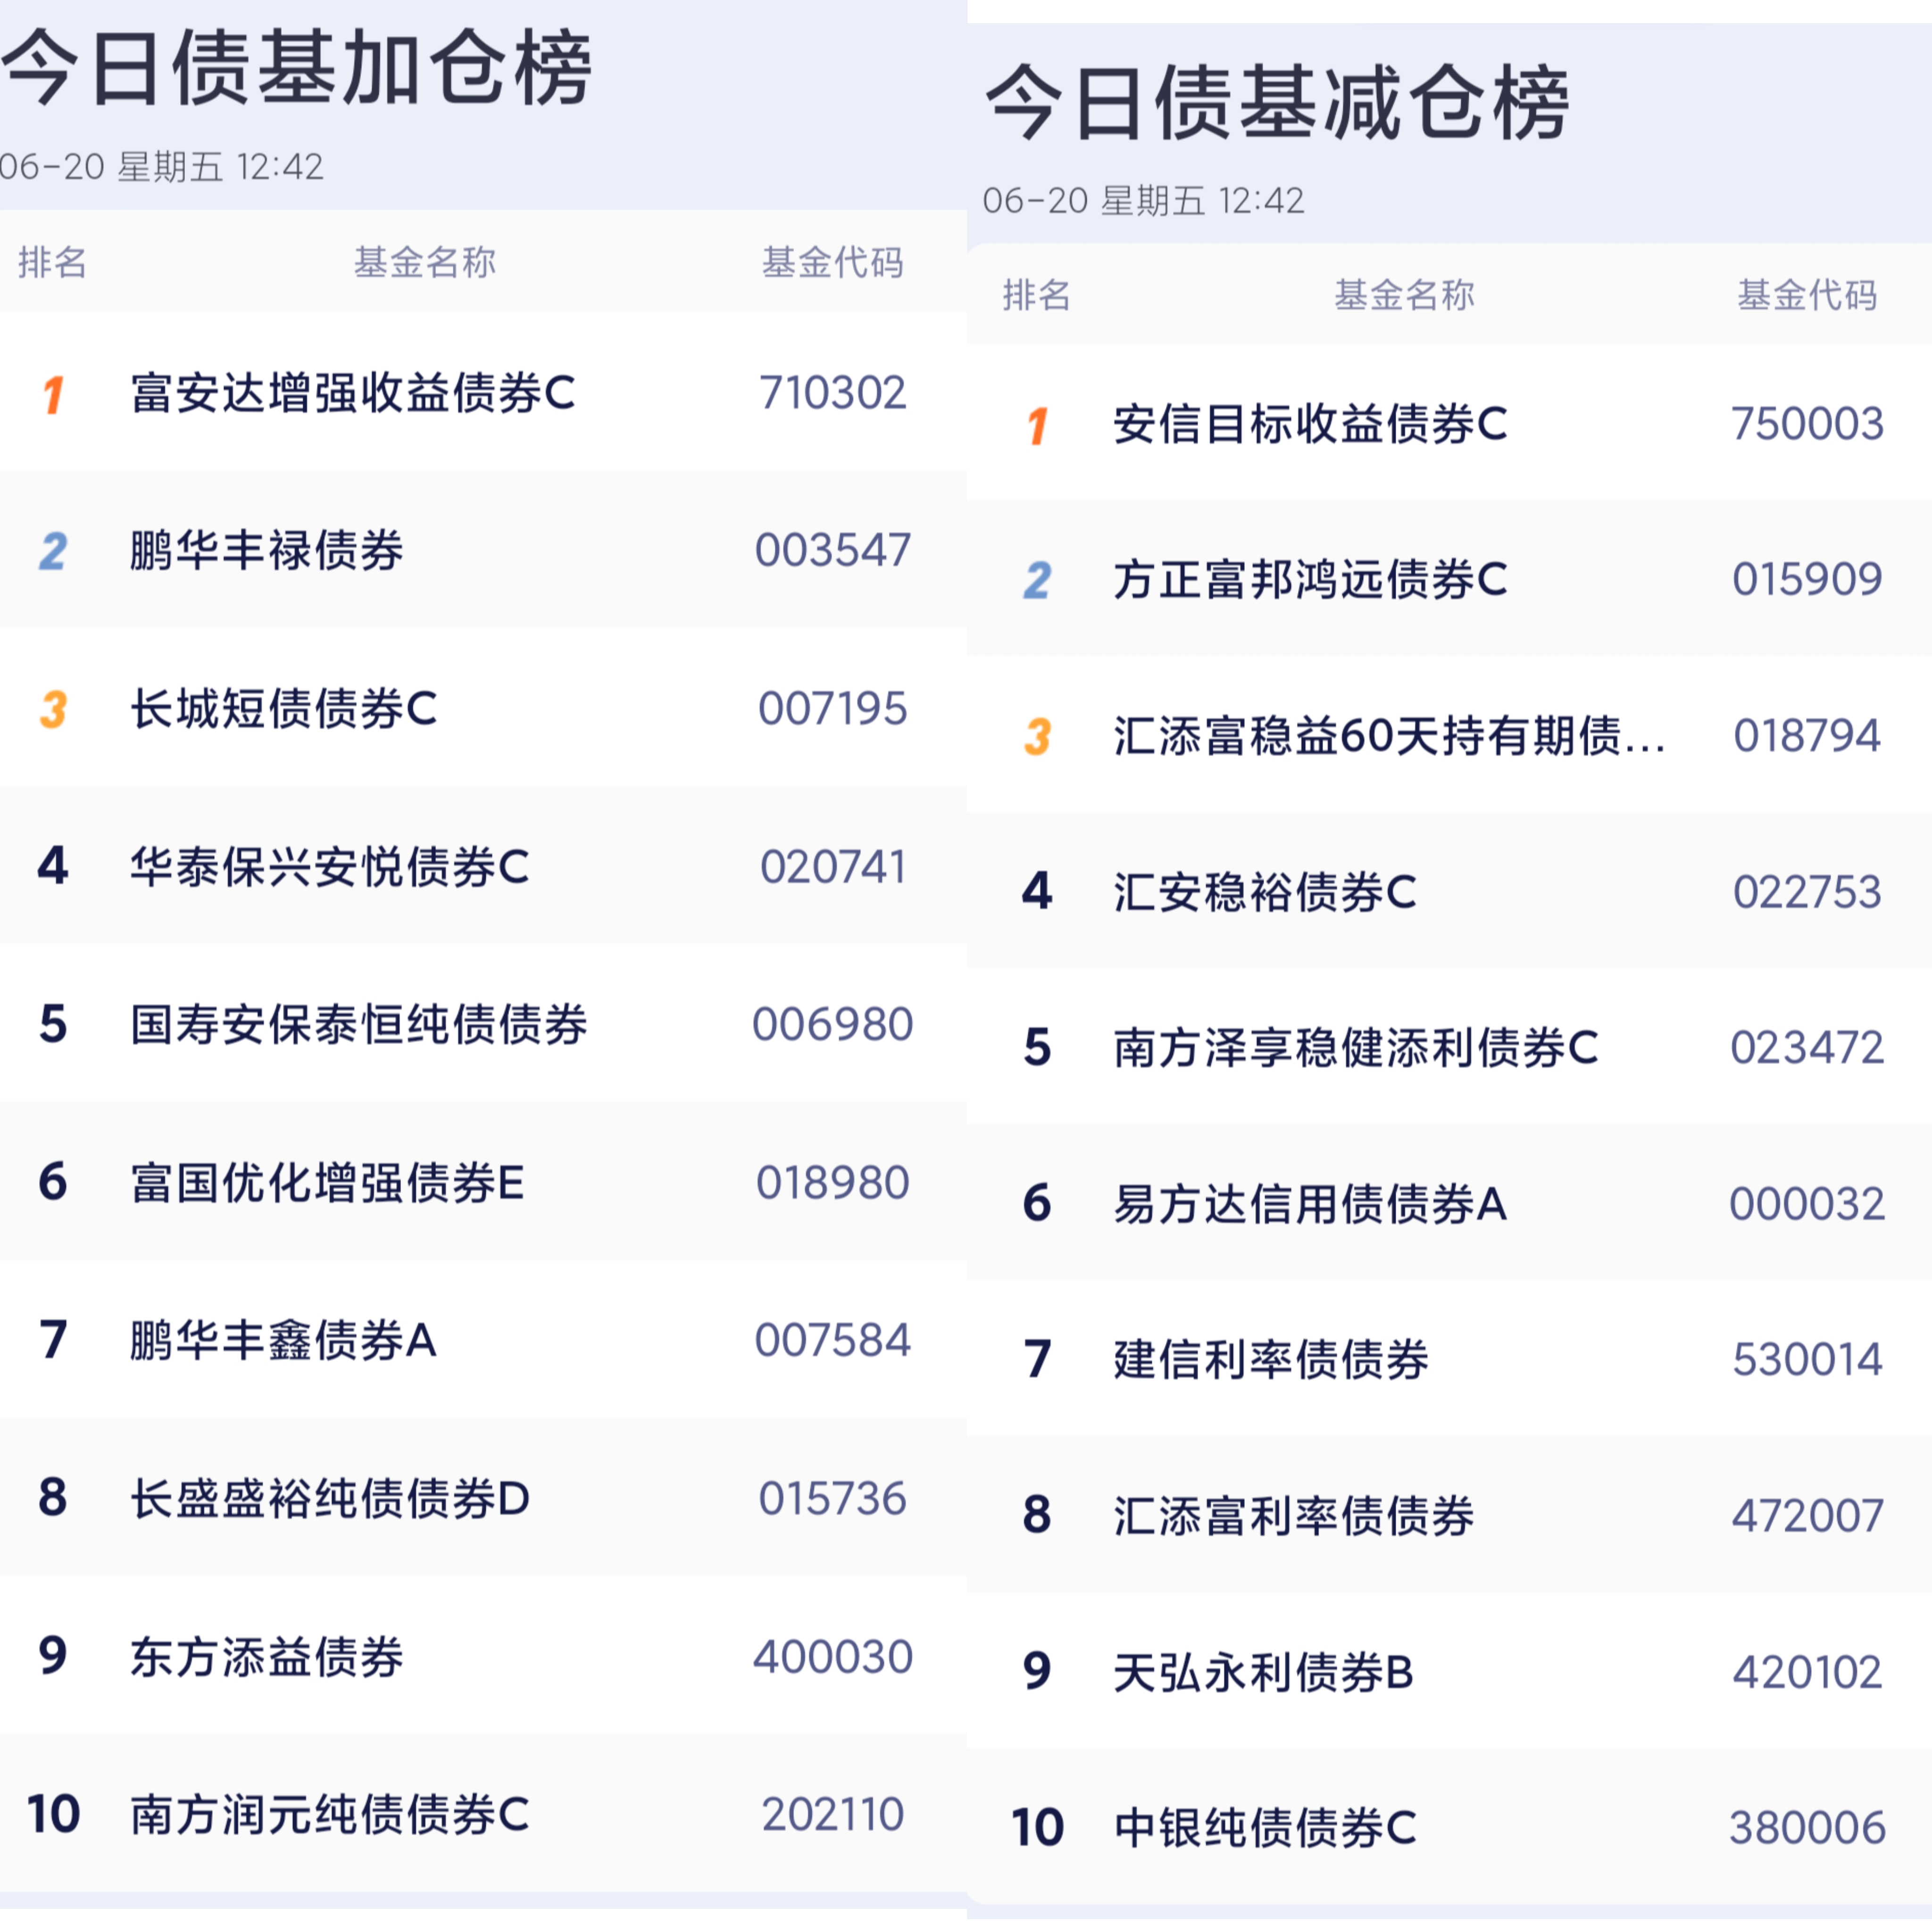Select 天弘永利债券B row
Screen dimensions: 1932x1932
pyautogui.click(x=1449, y=1671)
